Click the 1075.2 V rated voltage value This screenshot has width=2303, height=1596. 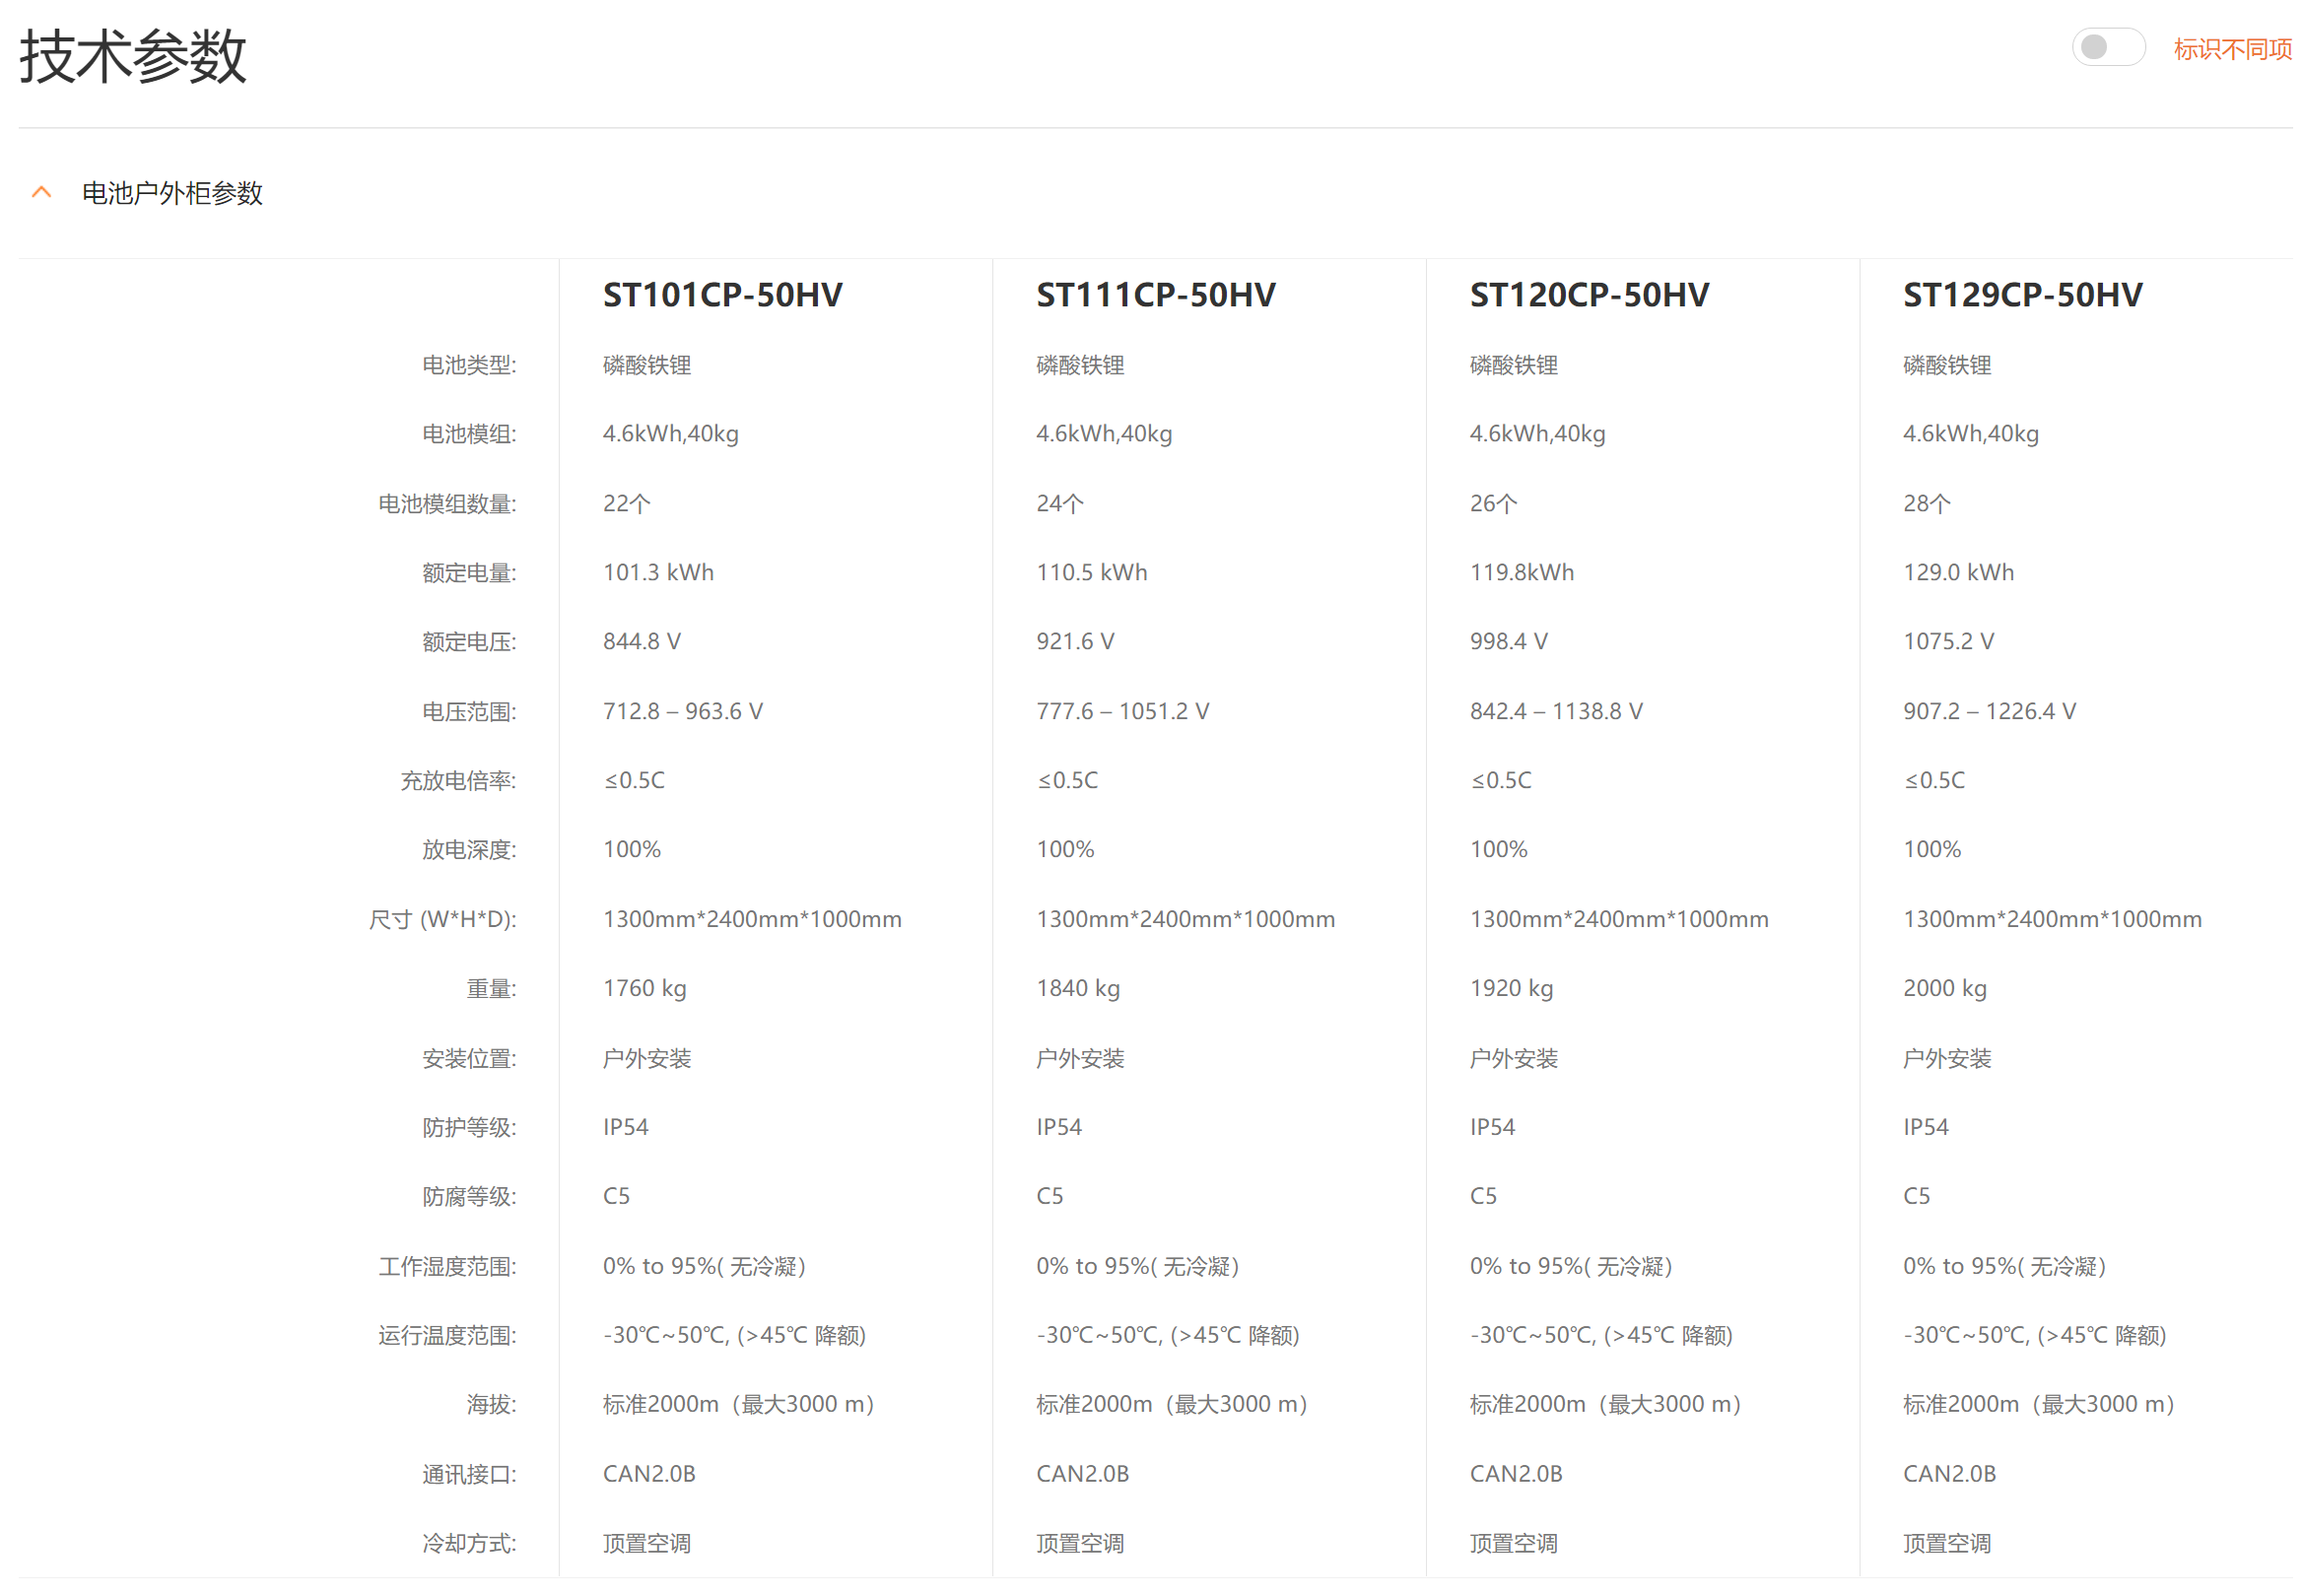[1947, 641]
